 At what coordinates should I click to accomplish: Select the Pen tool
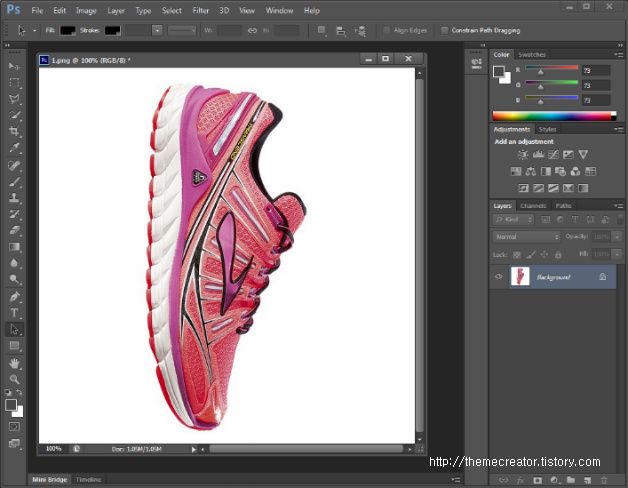[14, 296]
